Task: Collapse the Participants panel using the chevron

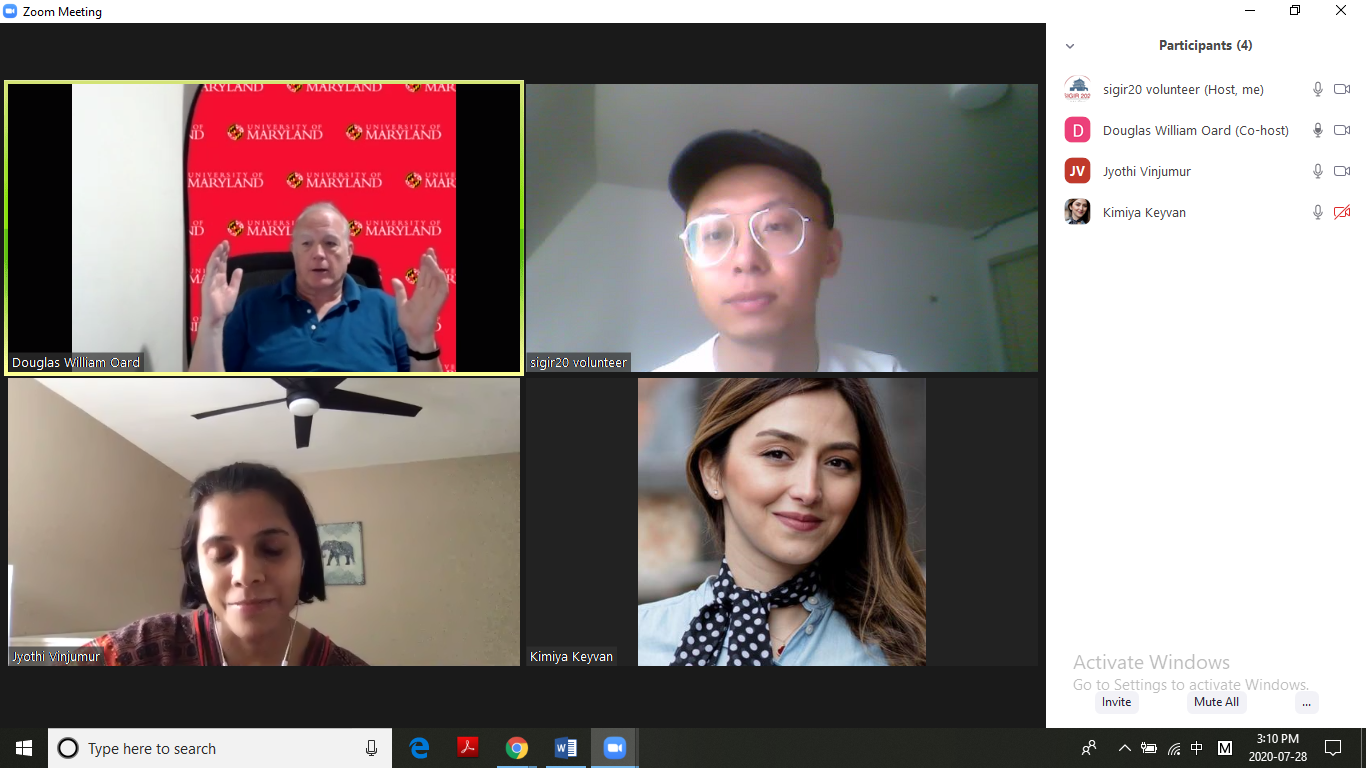Action: click(x=1070, y=46)
